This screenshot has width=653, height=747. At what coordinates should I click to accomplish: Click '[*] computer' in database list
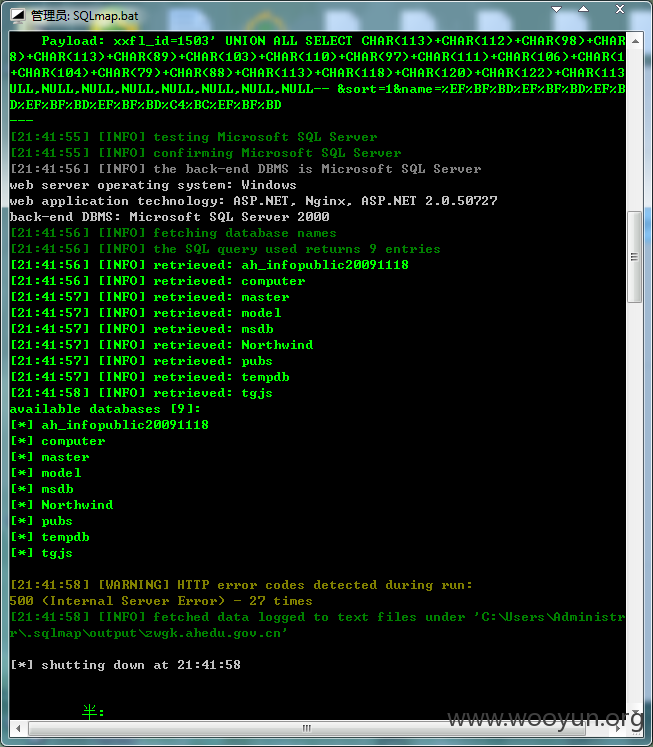pos(58,441)
